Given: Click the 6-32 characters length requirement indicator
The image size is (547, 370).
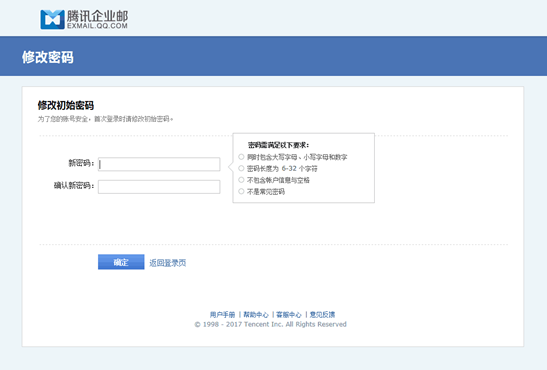Looking at the screenshot, I should (x=241, y=168).
